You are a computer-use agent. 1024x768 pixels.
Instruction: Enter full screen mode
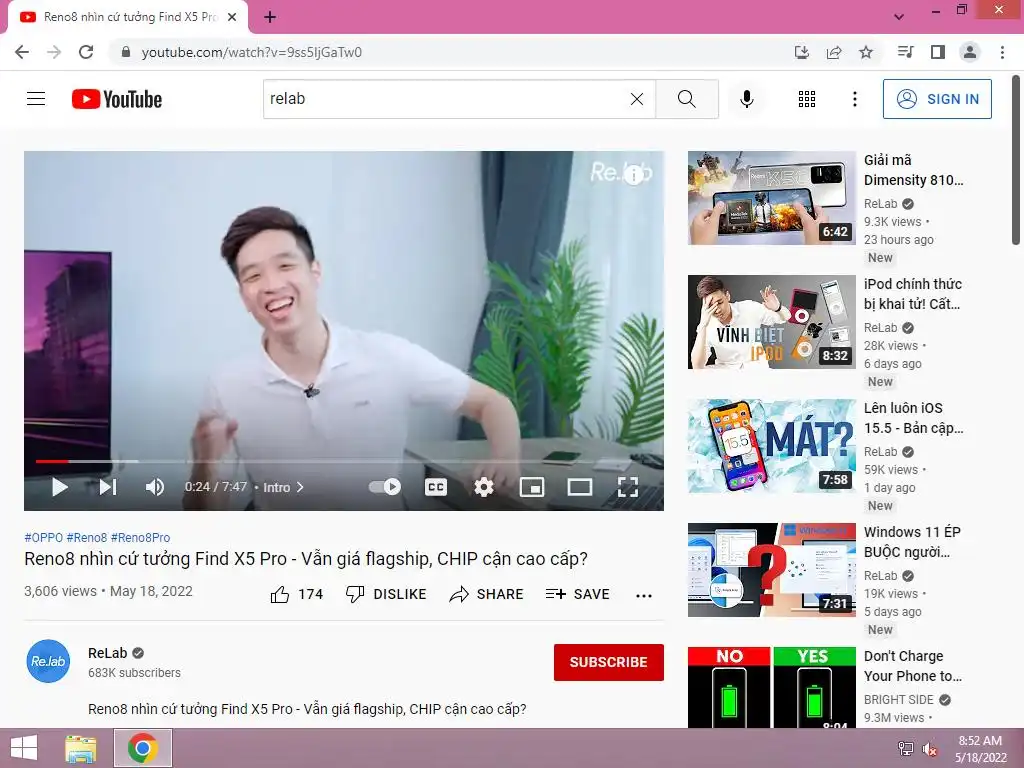[x=628, y=487]
